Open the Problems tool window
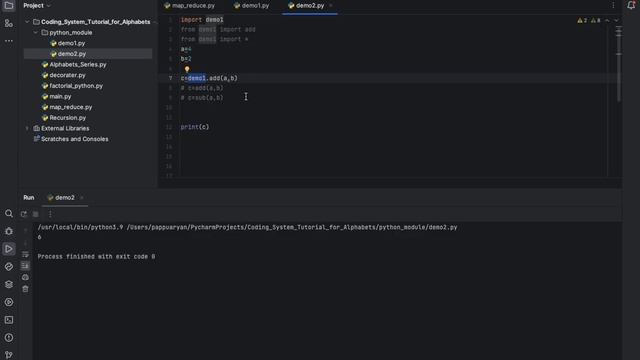Image resolution: width=640 pixels, height=360 pixels. [9, 338]
